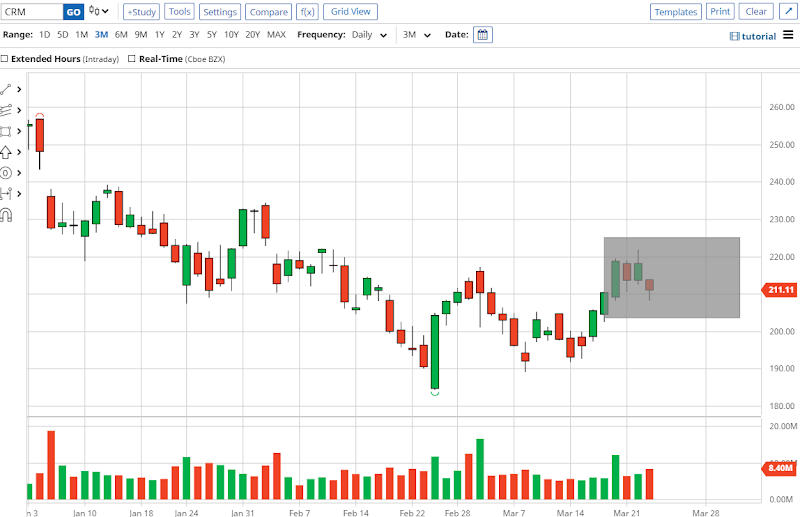Select the rectangle shape drawing tool
The width and height of the screenshot is (800, 517).
coord(6,131)
